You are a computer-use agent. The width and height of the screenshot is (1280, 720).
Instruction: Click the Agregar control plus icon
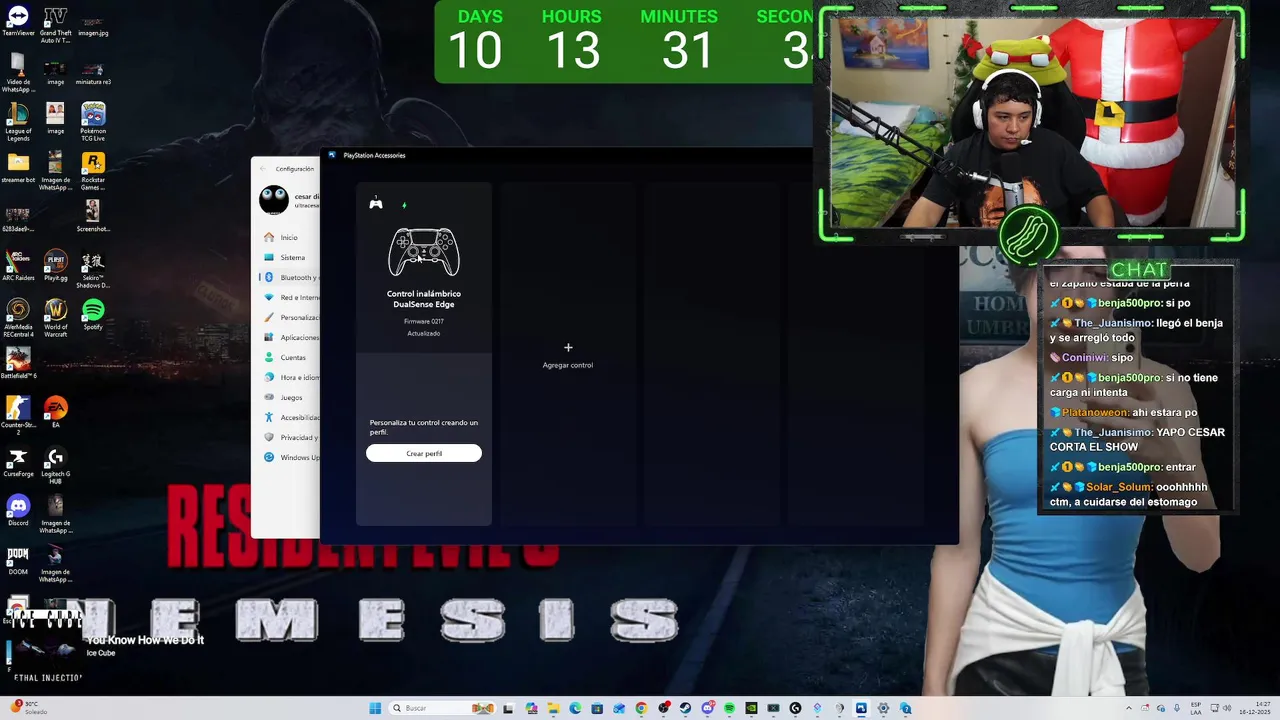(x=568, y=348)
